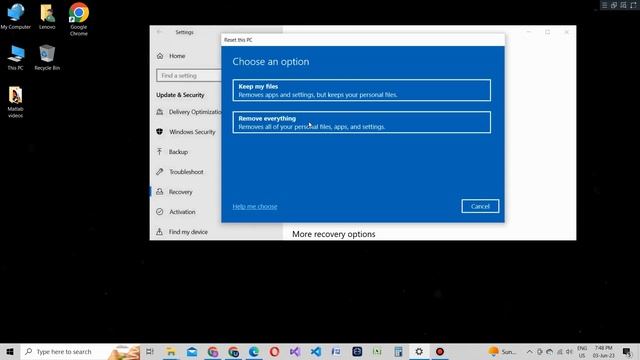The height and width of the screenshot is (360, 640).
Task: Open Opera browser from the taskbar
Action: [x=274, y=351]
